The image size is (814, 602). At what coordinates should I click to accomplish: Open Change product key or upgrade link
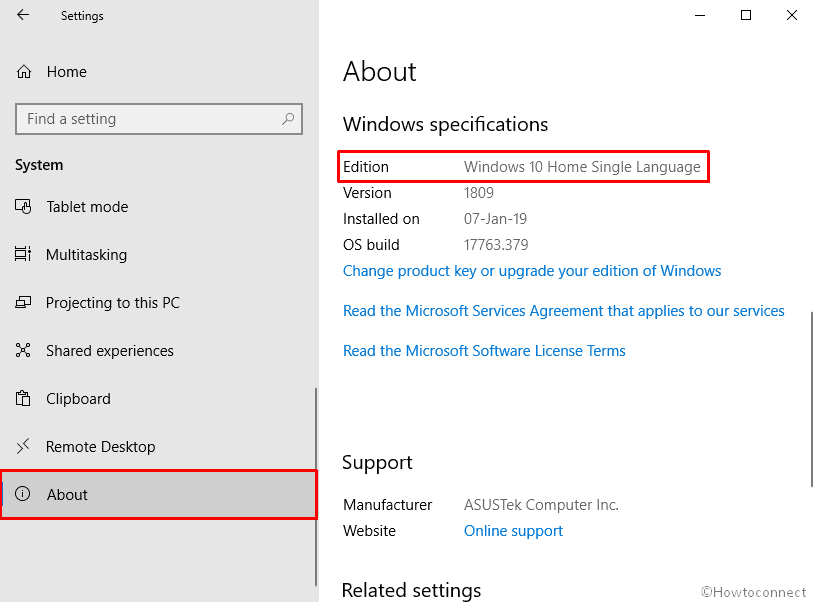coord(532,271)
